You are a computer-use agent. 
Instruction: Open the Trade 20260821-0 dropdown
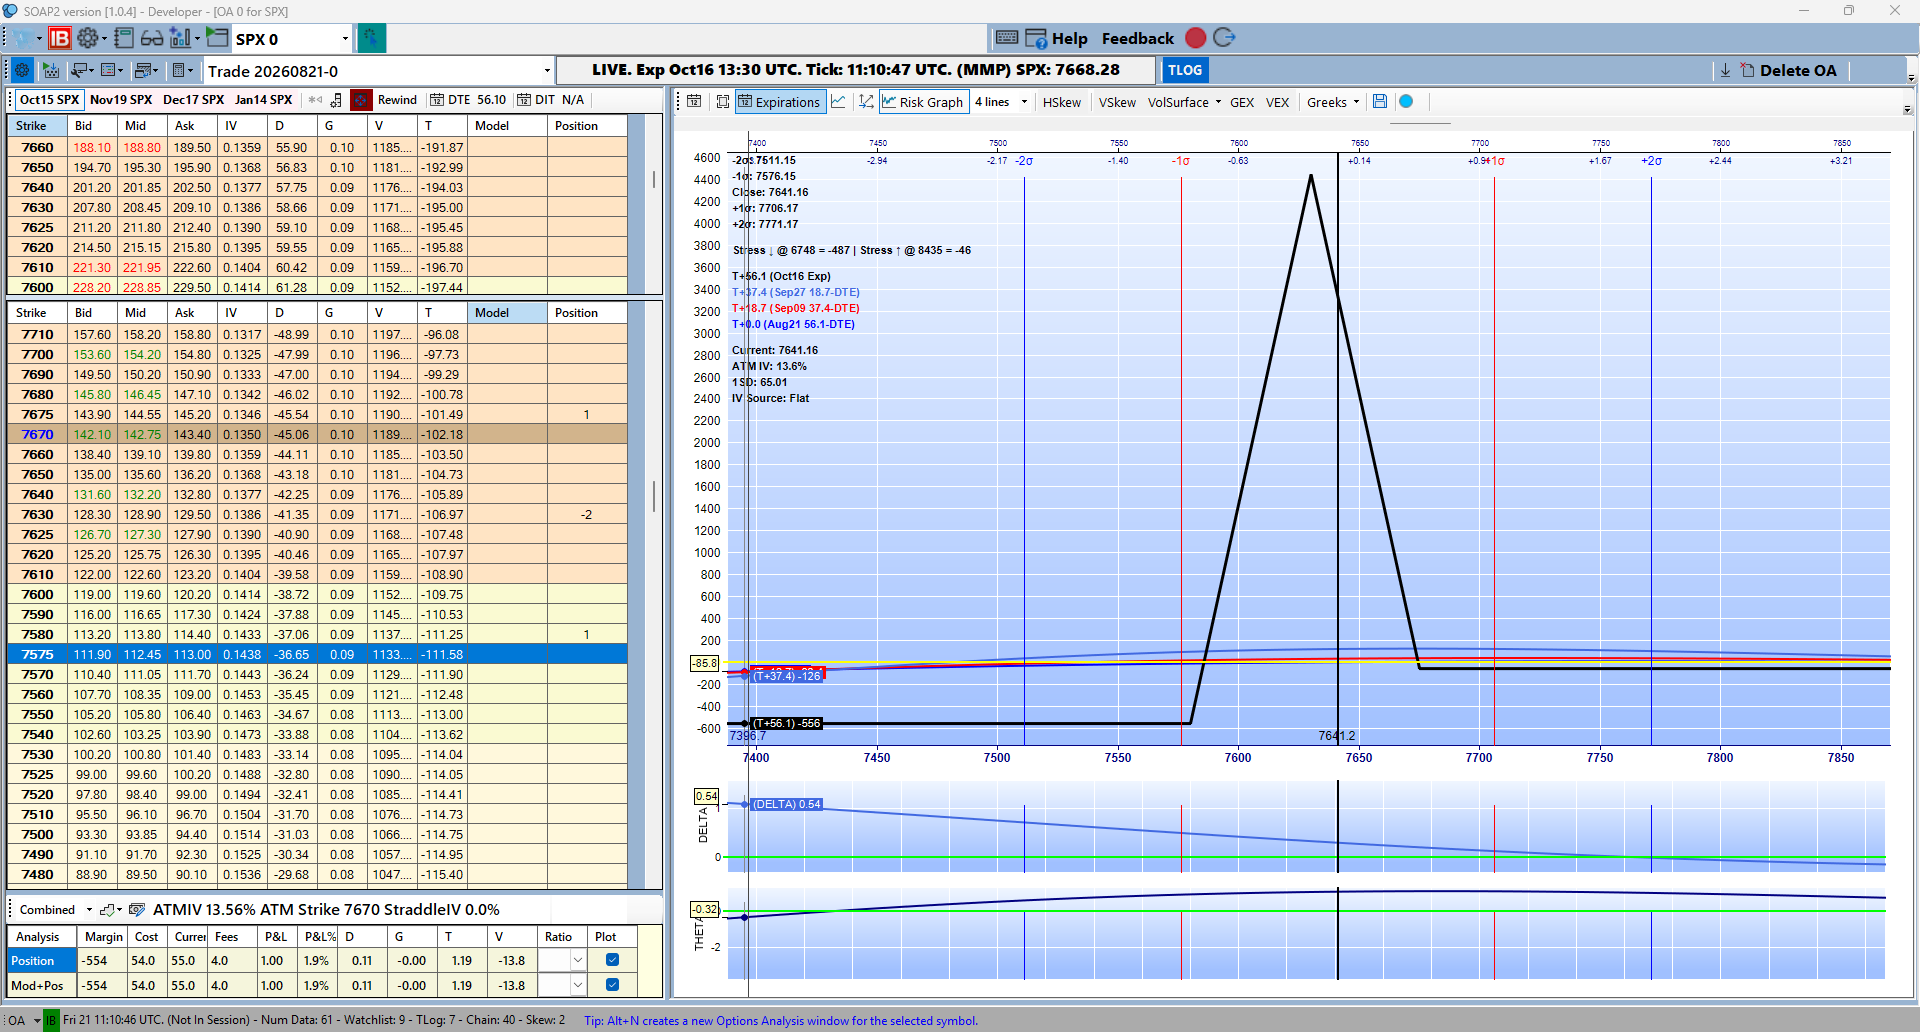[547, 71]
